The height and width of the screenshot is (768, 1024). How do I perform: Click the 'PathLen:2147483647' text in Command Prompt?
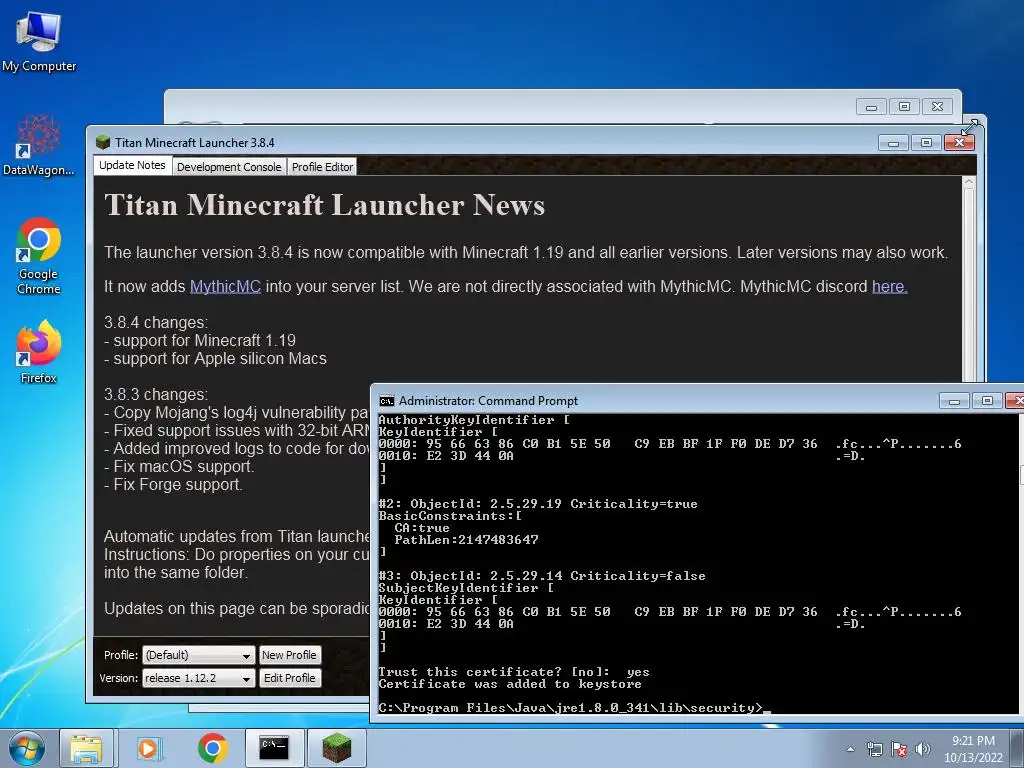coord(466,539)
